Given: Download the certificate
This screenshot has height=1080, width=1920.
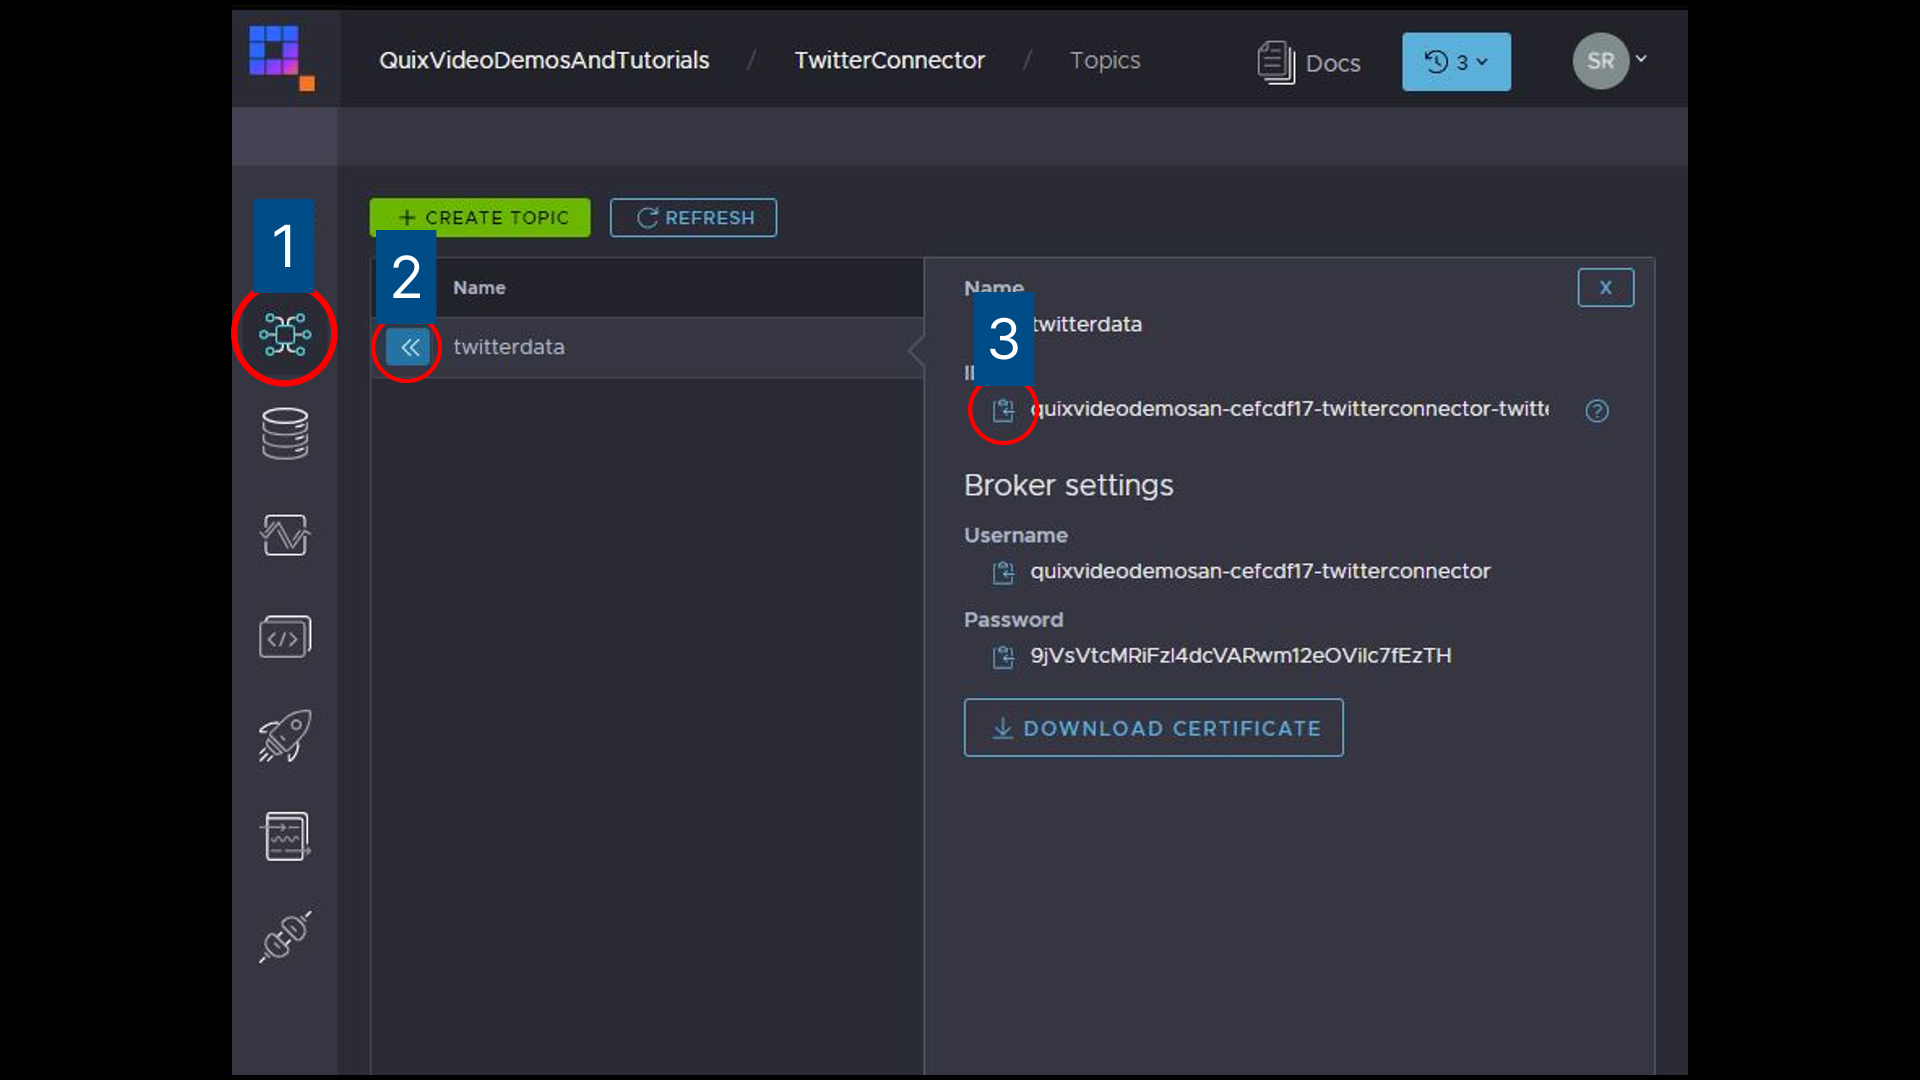Looking at the screenshot, I should 1152,728.
